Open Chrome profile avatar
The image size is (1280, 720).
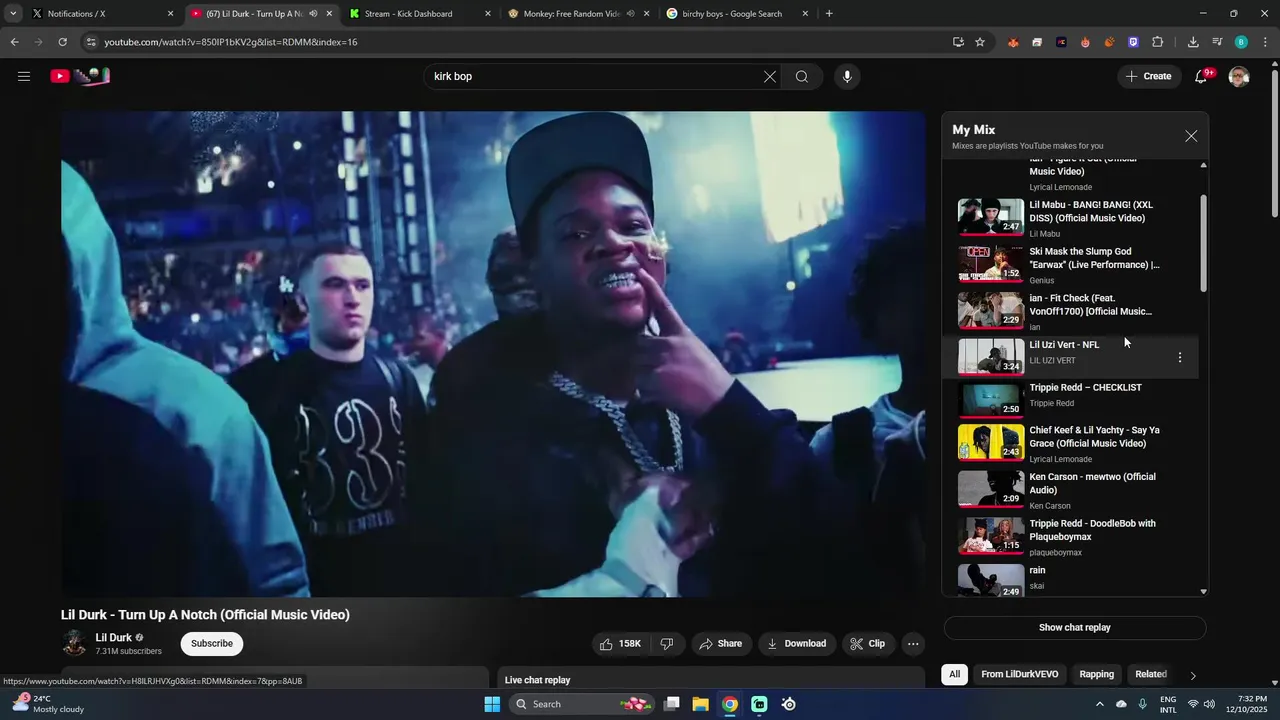[x=1241, y=42]
